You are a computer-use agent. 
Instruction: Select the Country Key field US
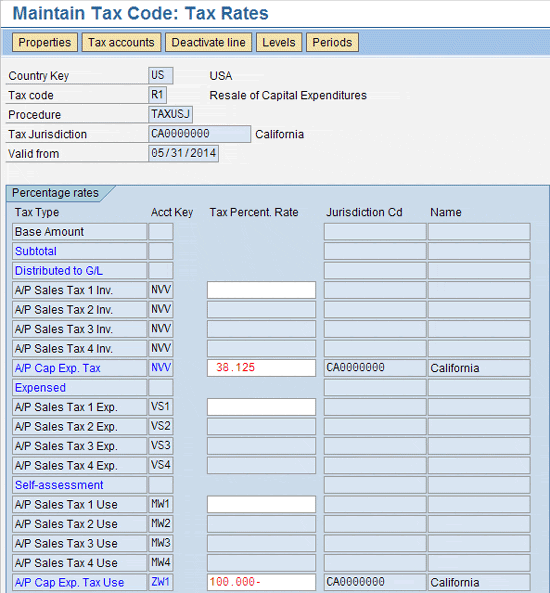coord(161,76)
